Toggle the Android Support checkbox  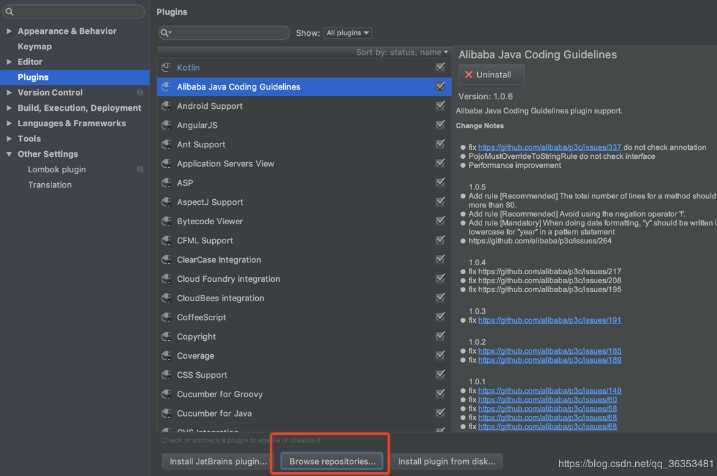(x=440, y=105)
